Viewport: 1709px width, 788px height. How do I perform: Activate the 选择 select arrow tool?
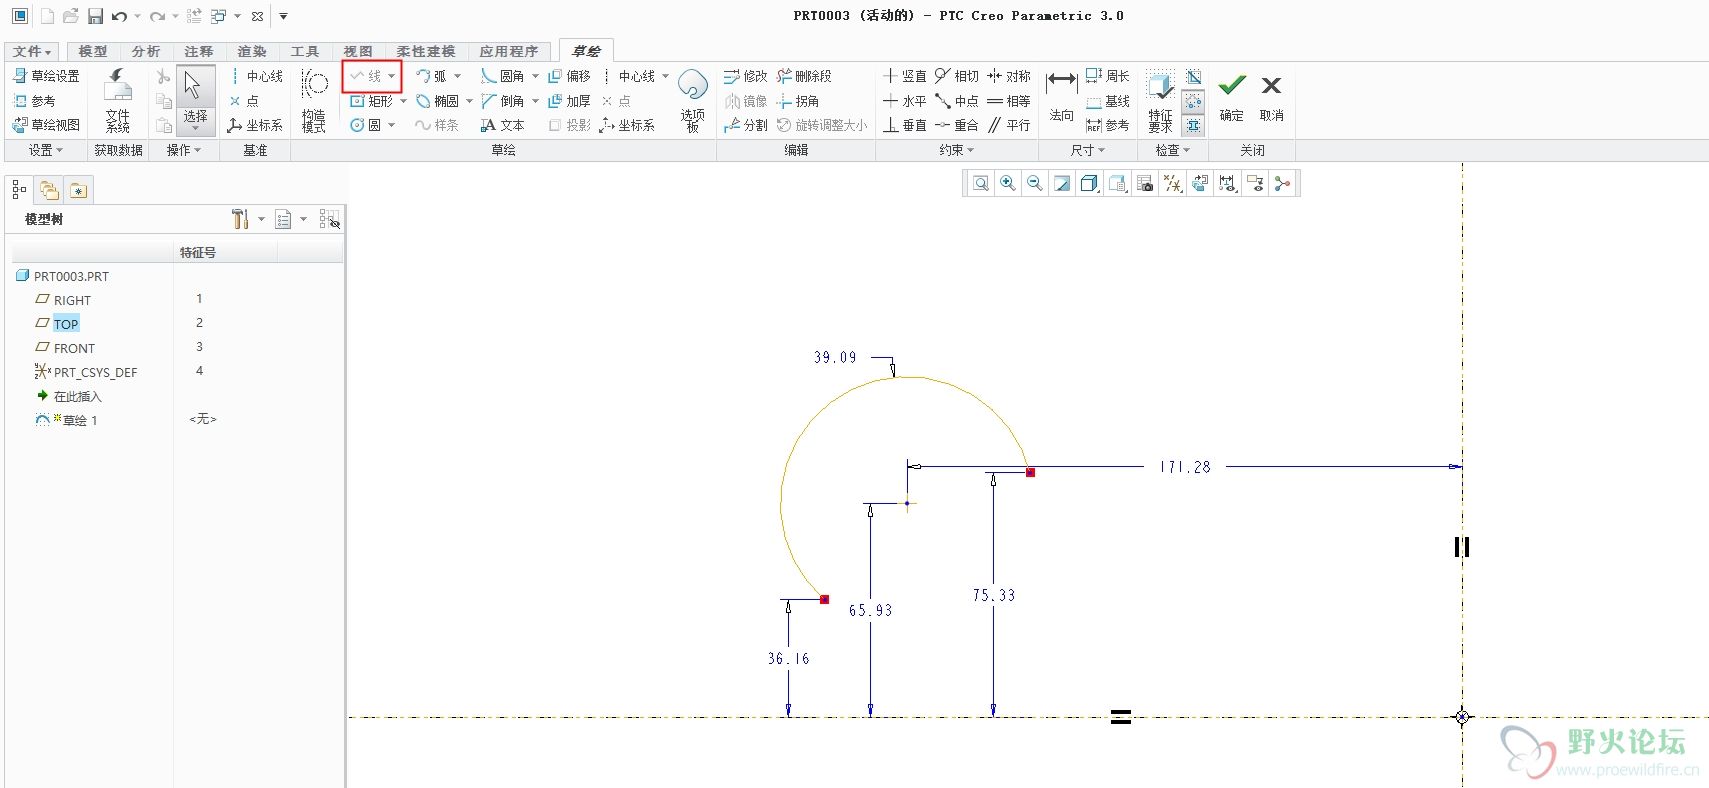click(x=195, y=101)
